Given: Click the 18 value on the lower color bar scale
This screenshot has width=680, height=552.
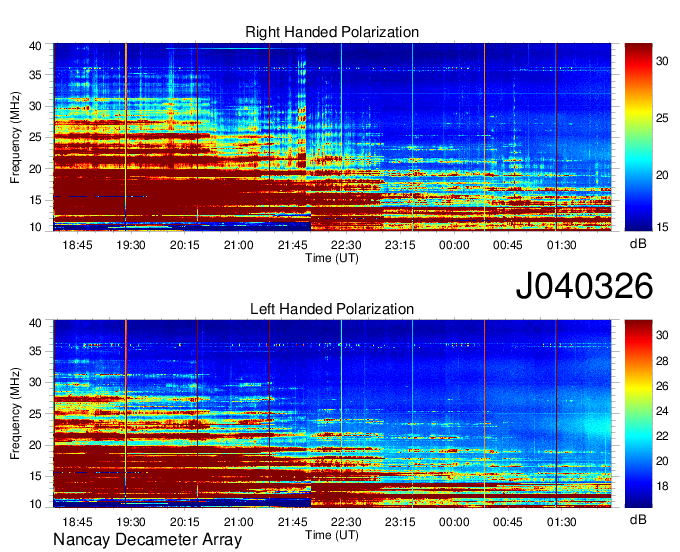Looking at the screenshot, I should coord(662,486).
